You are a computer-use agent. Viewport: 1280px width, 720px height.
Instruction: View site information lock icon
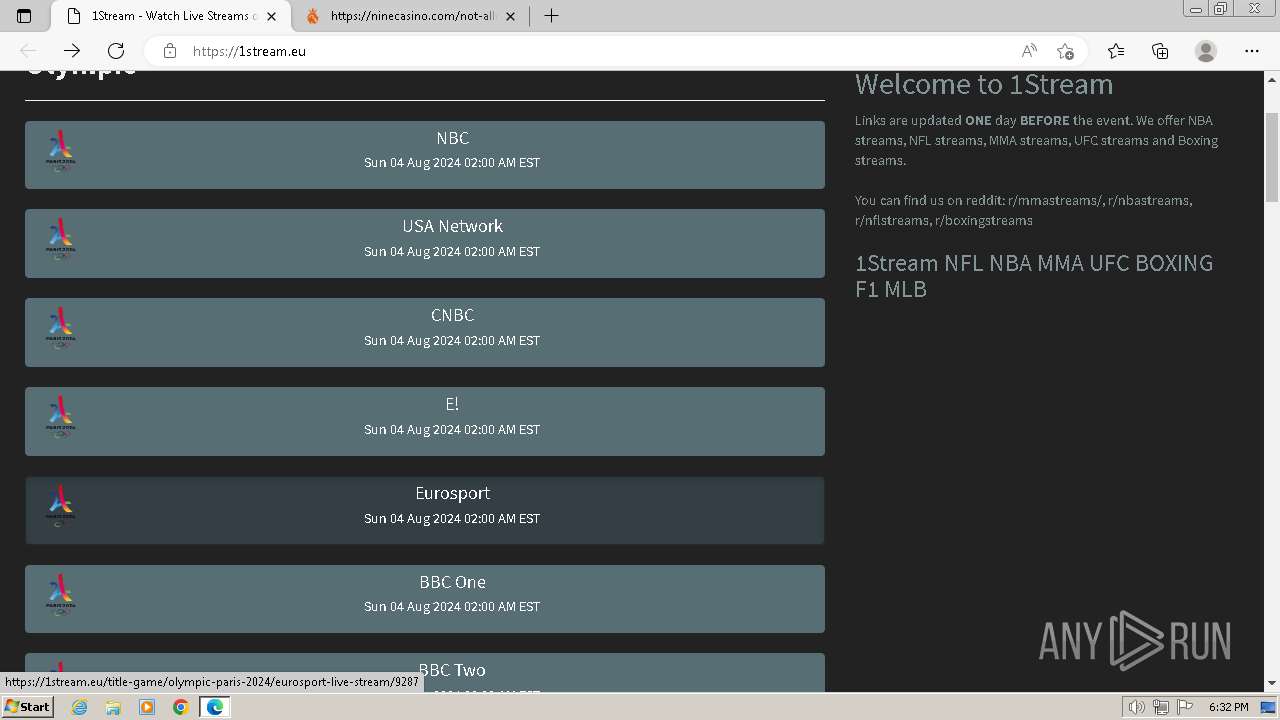pos(170,51)
